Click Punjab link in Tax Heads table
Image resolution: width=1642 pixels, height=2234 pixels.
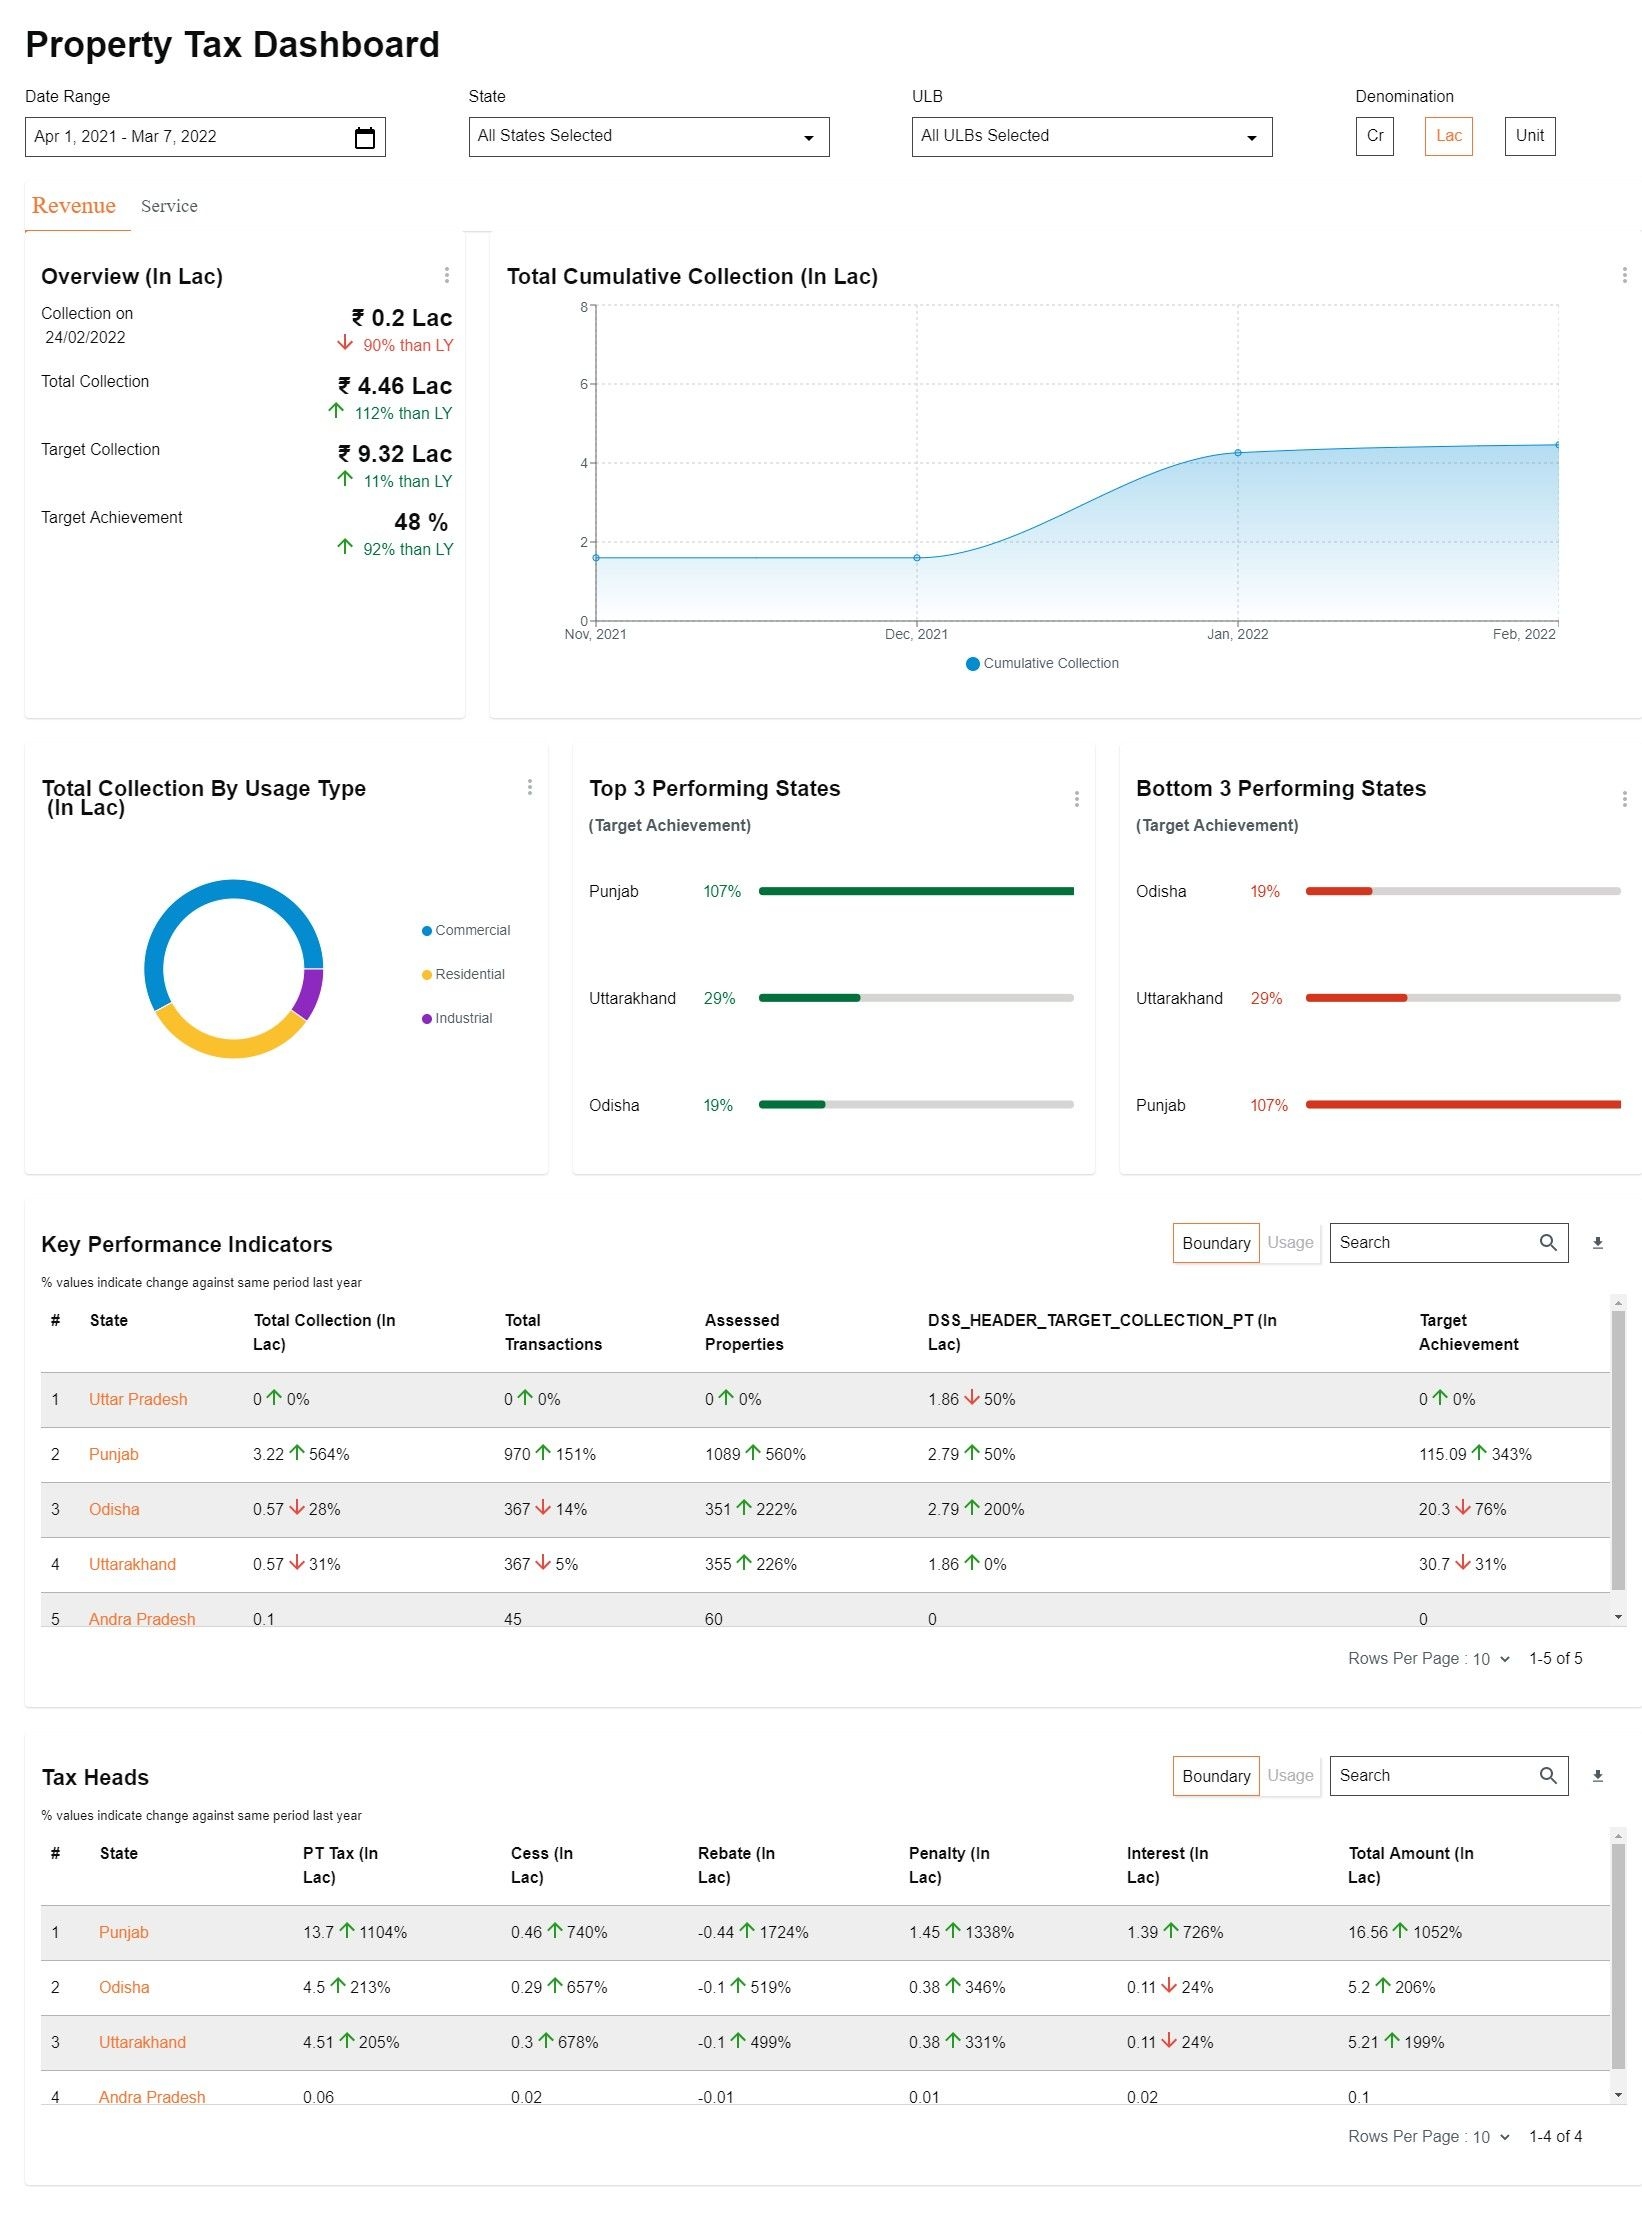[x=123, y=1932]
